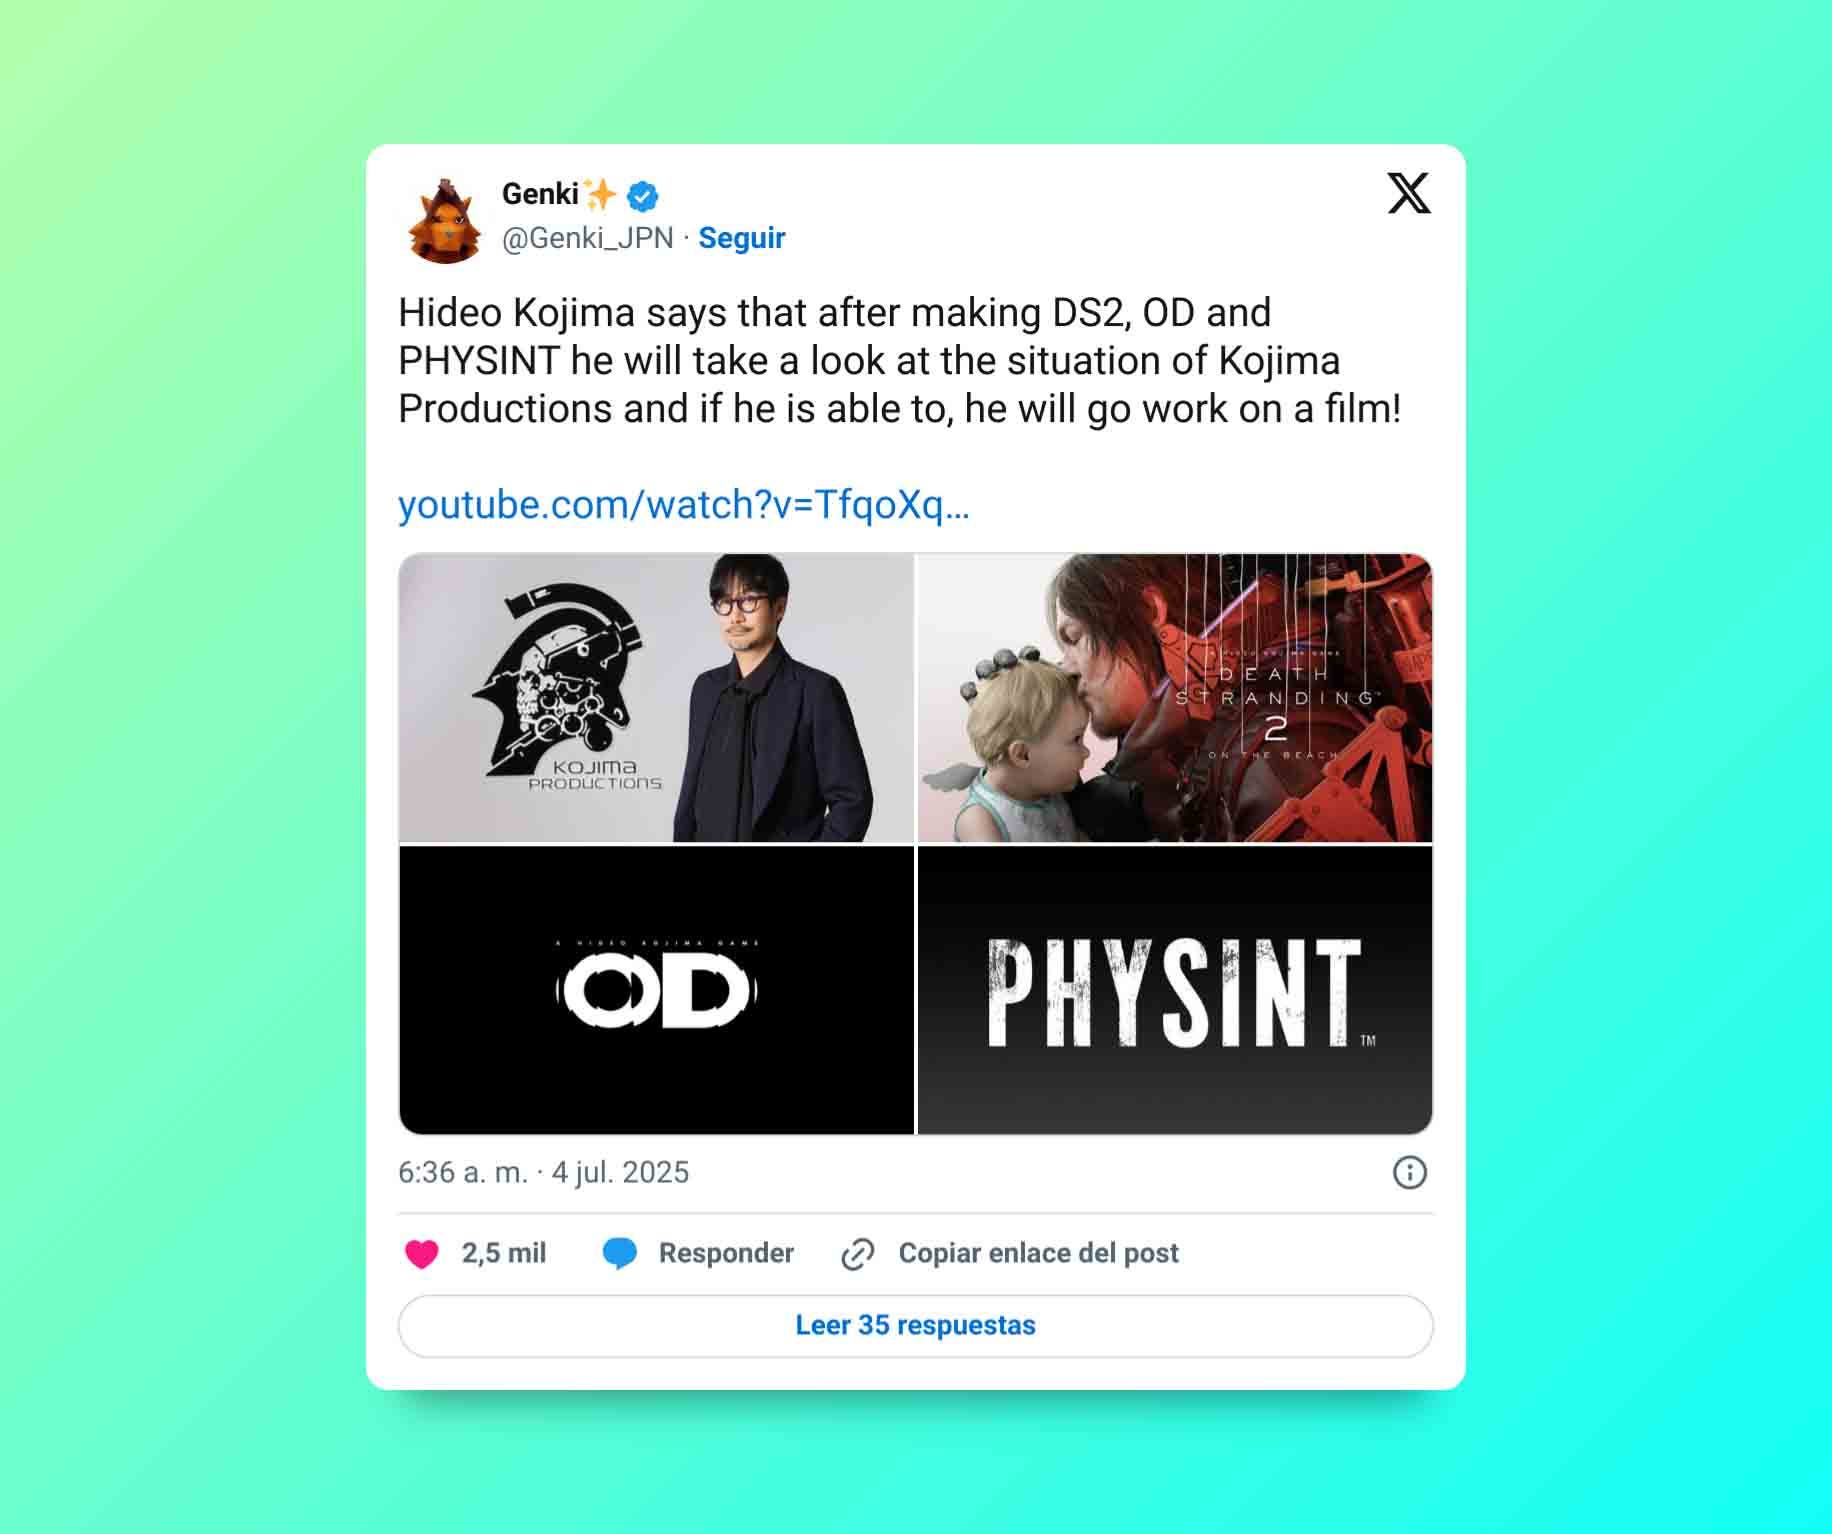
Task: View the Kojima Productions image
Action: (657, 698)
